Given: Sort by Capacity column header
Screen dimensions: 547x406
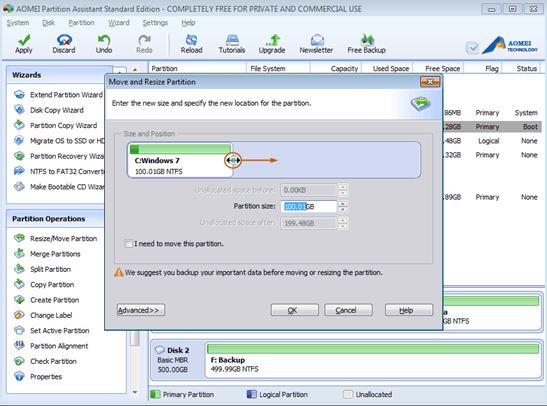Looking at the screenshot, I should coord(336,68).
